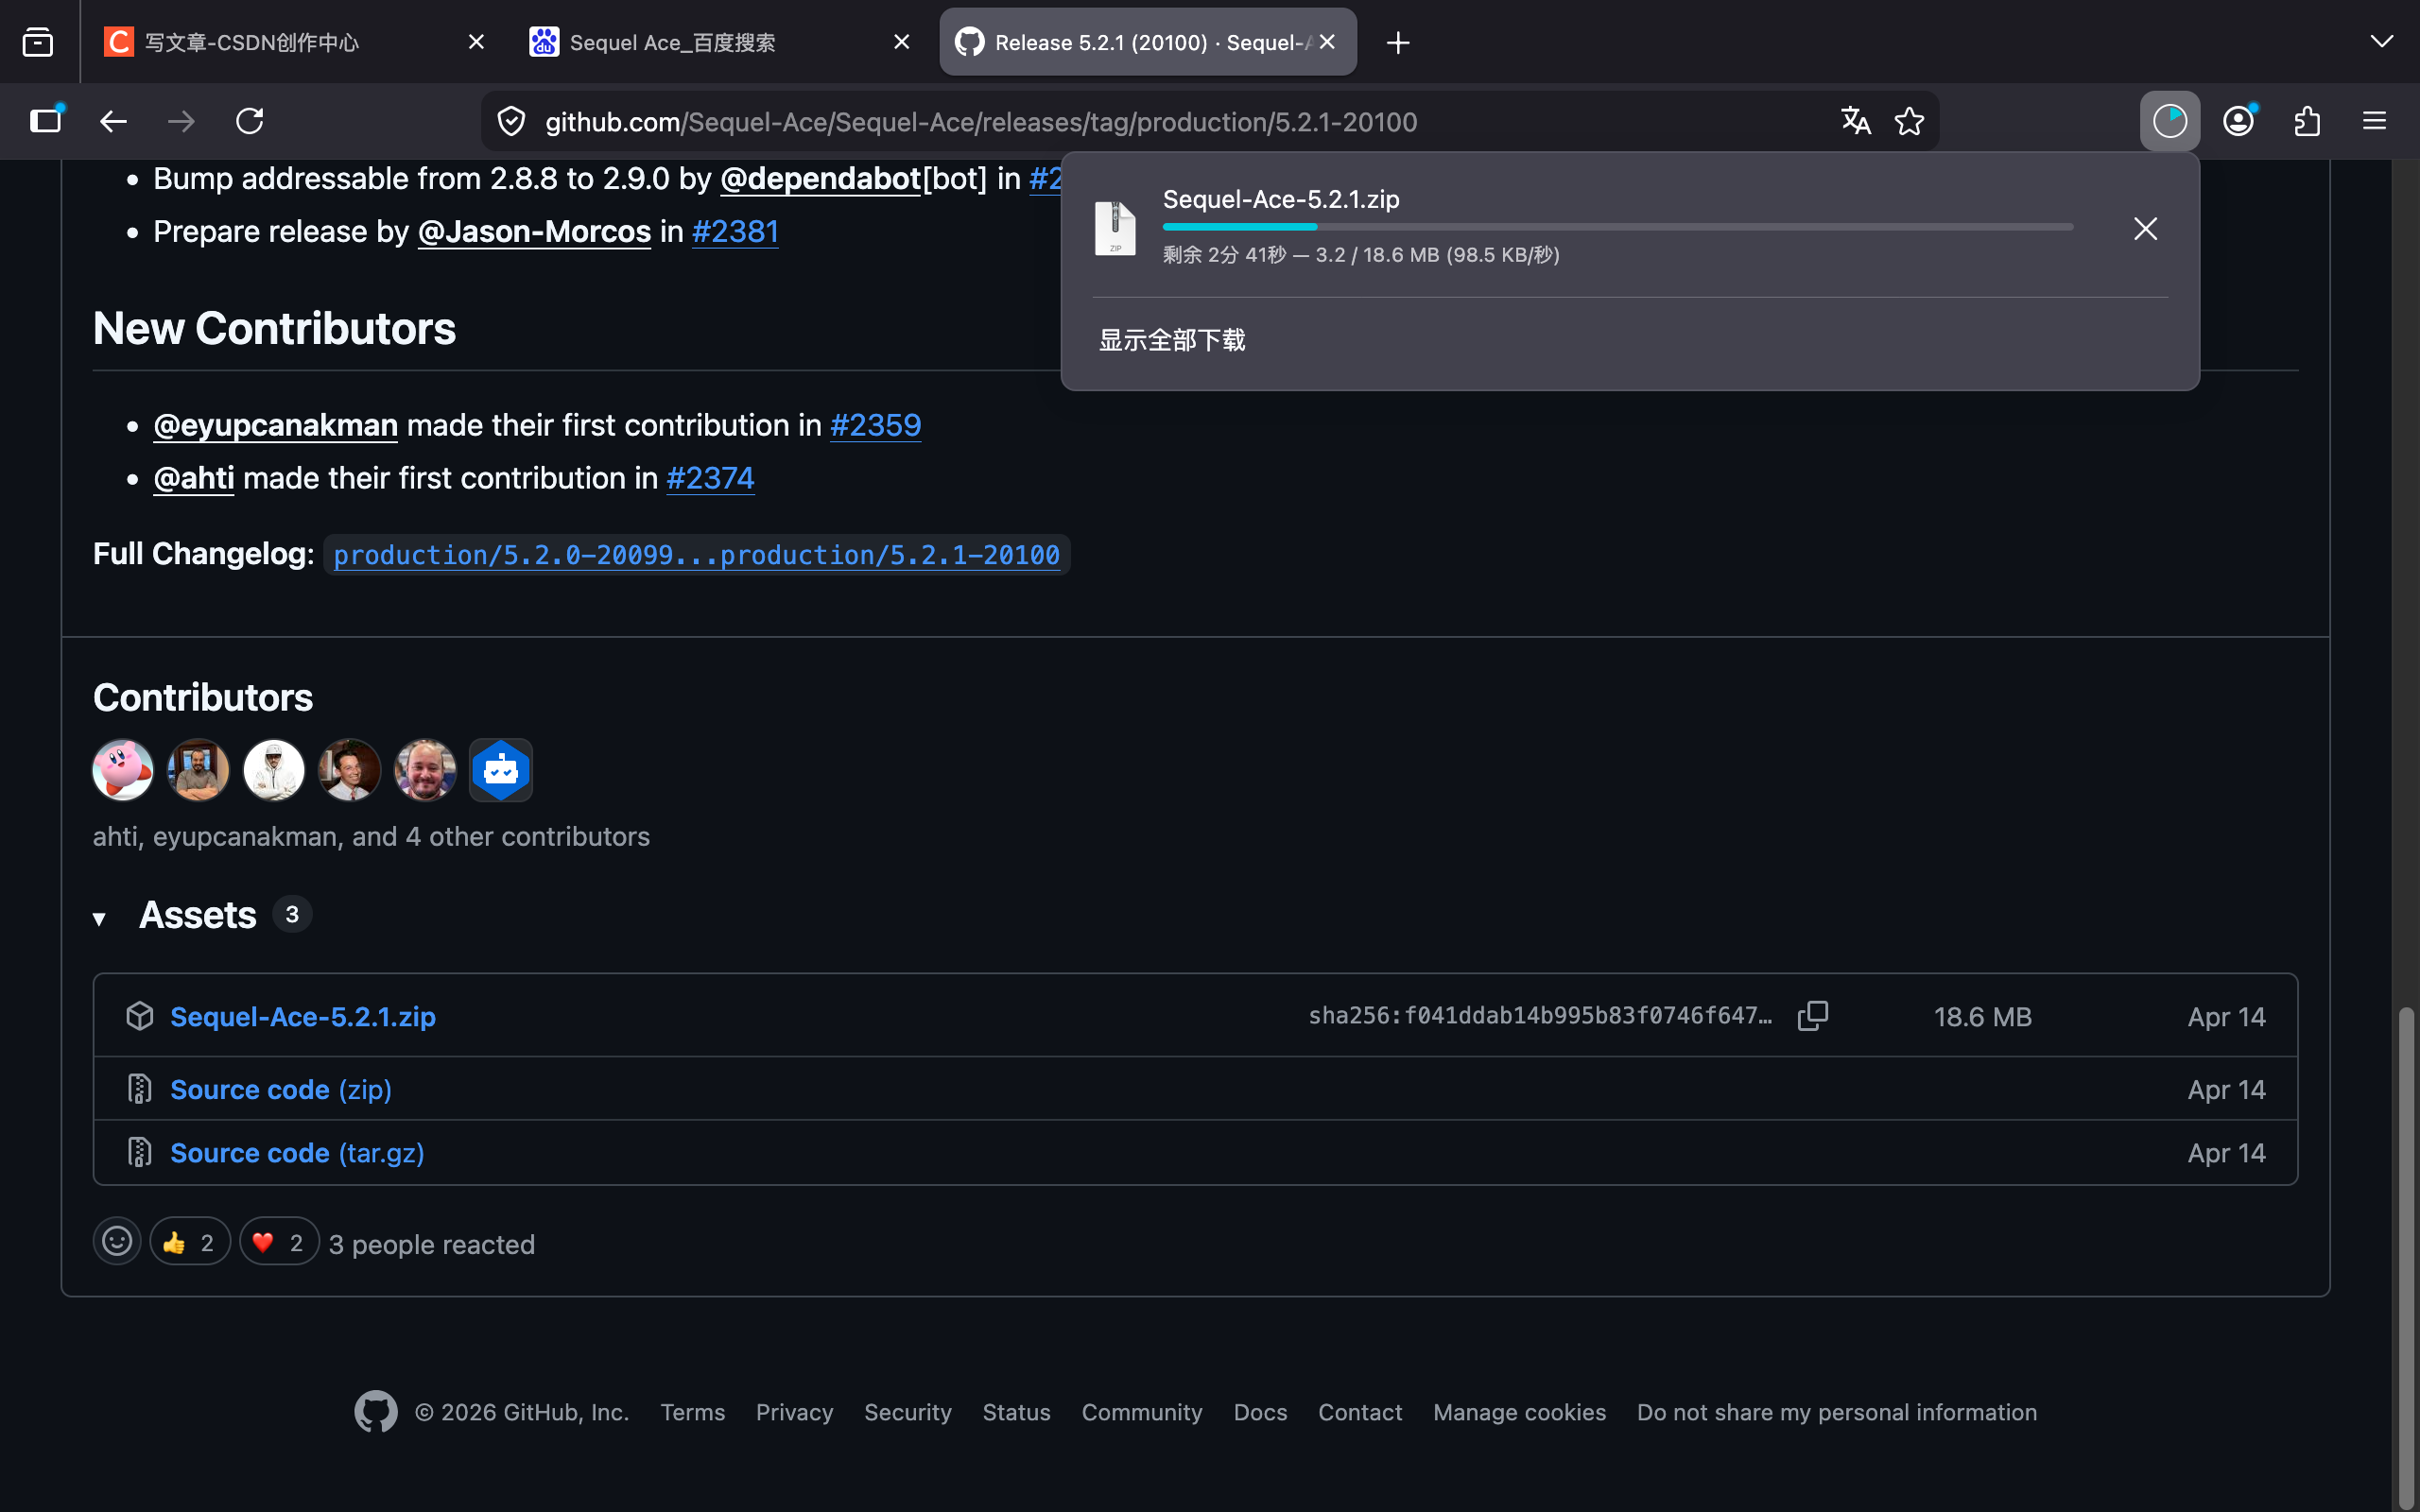
Task: Open the downloads progress button
Action: coord(2169,121)
